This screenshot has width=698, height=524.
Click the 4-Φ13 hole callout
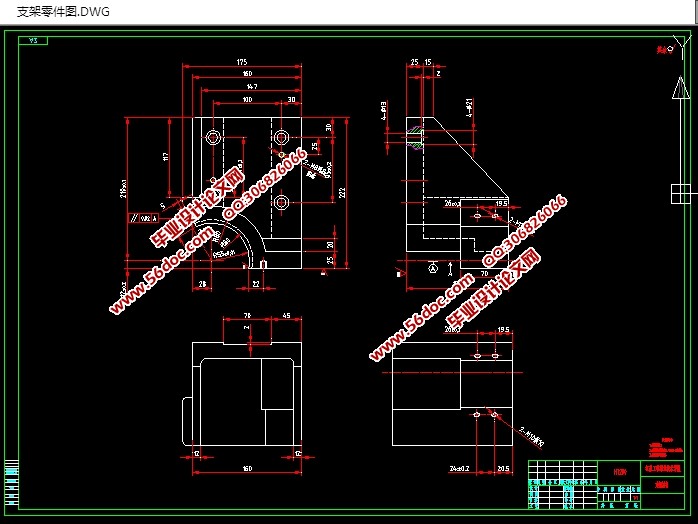point(384,110)
